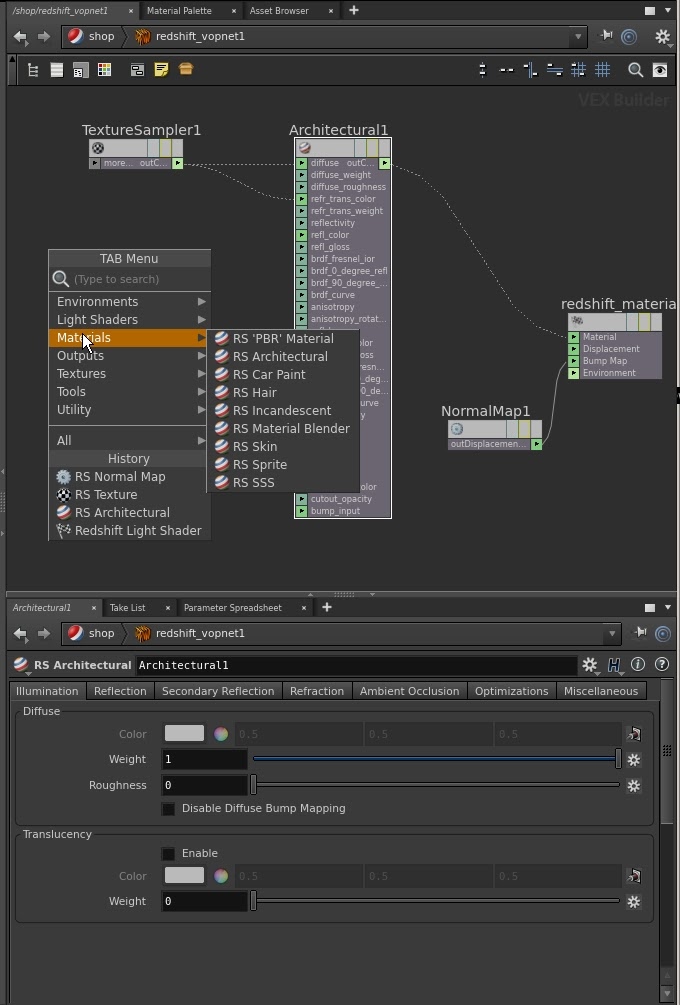Image resolution: width=680 pixels, height=1005 pixels.
Task: Enable Disable Diffuse Bump Mapping checkbox
Action: tap(169, 809)
